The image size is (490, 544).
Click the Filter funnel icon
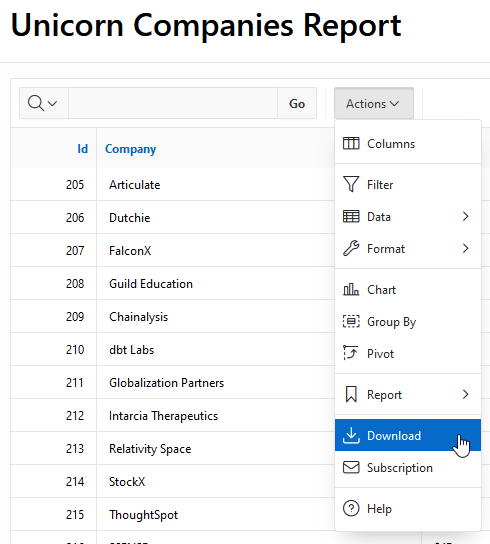point(351,184)
